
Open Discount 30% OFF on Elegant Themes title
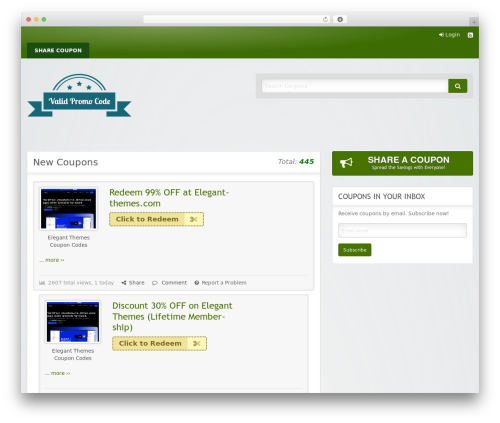tap(172, 316)
